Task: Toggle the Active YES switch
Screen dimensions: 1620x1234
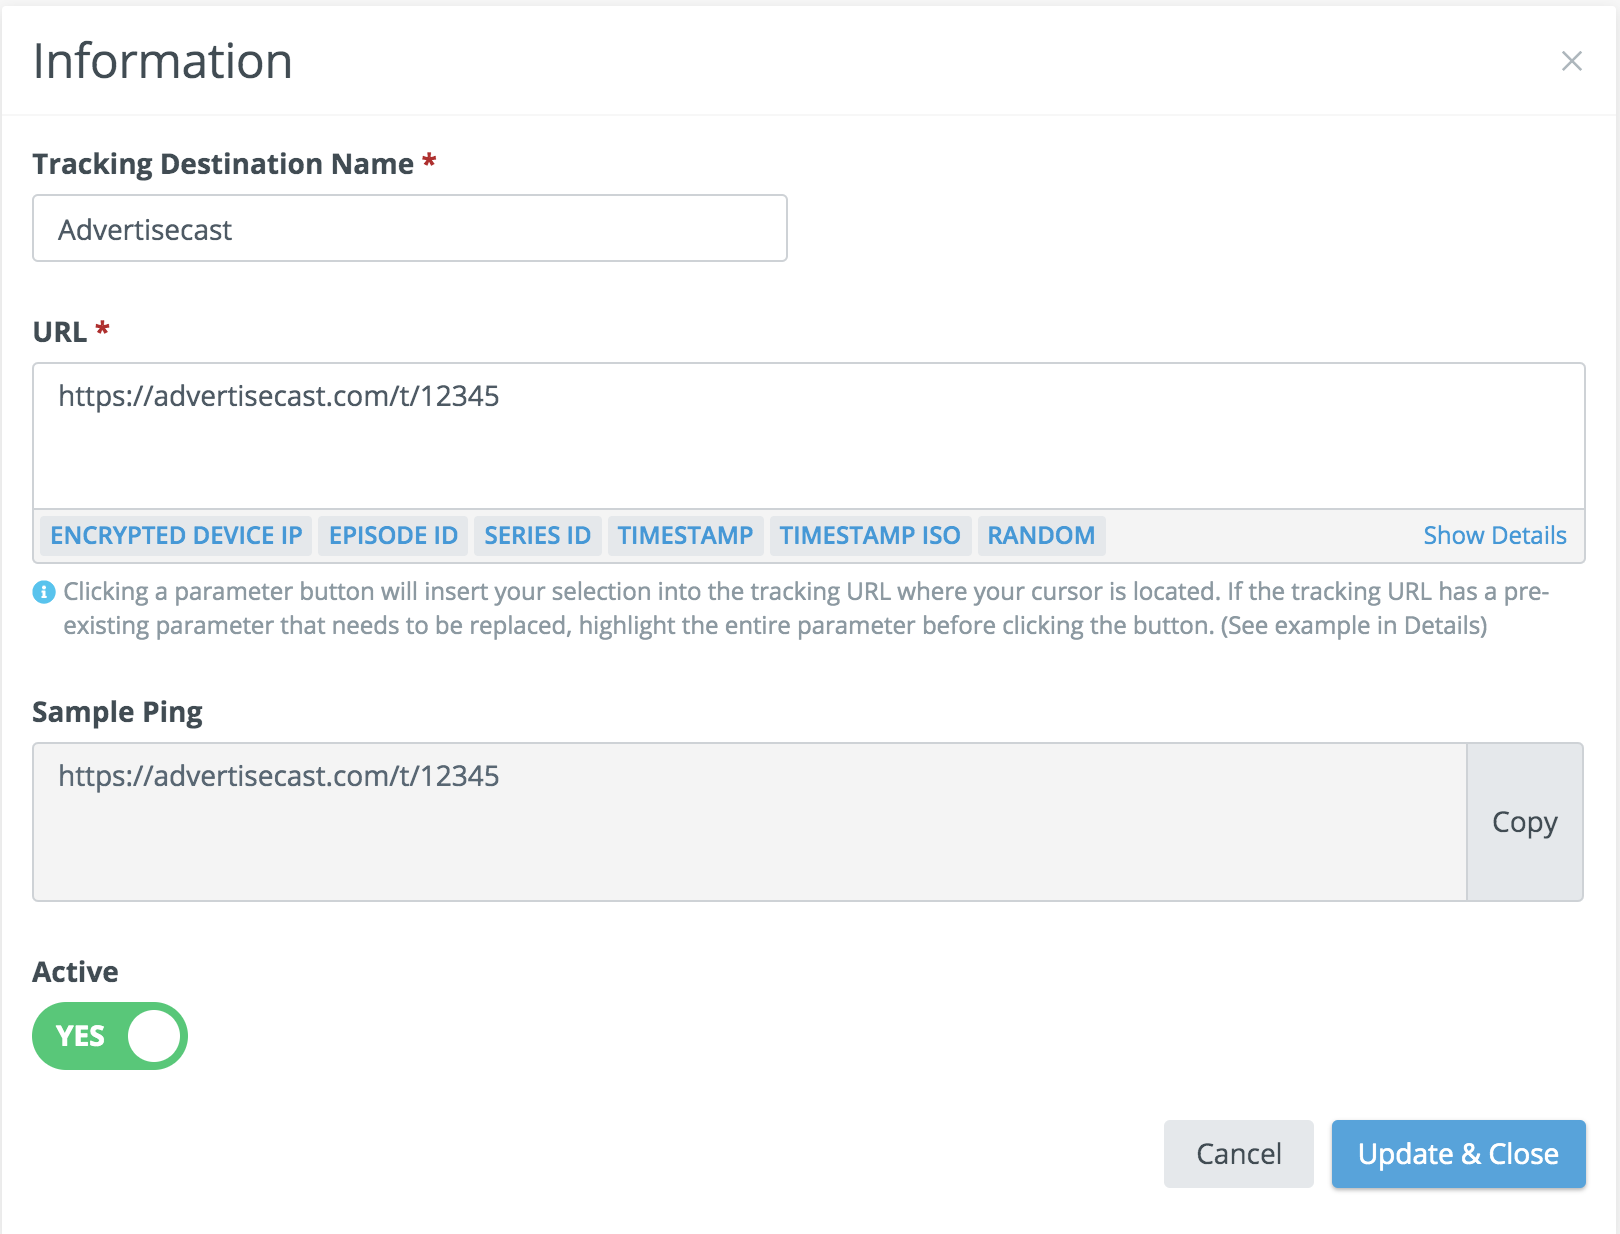Action: click(x=110, y=1036)
